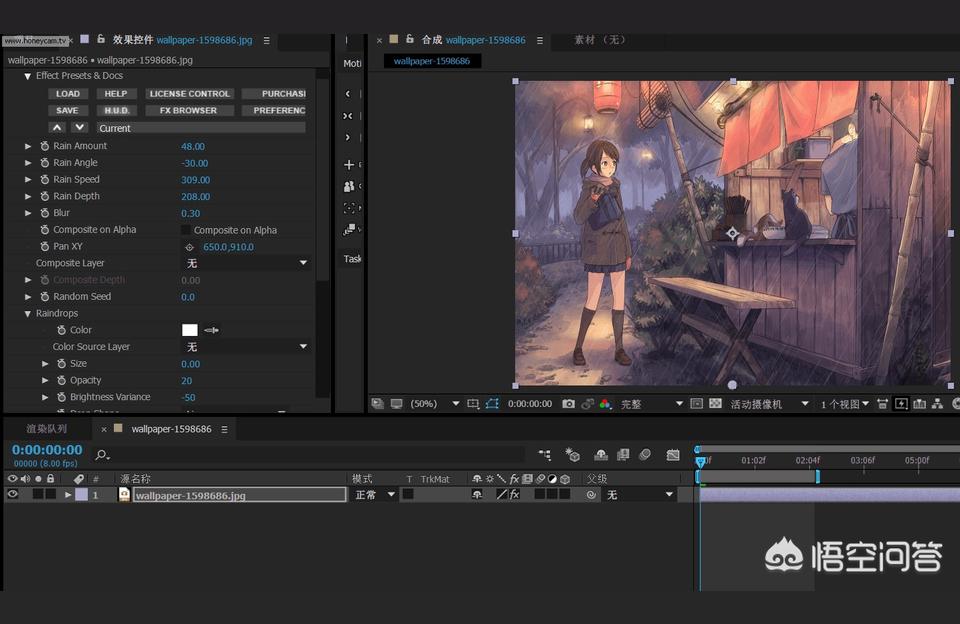
Task: Click the SAVE preset button
Action: (67, 111)
